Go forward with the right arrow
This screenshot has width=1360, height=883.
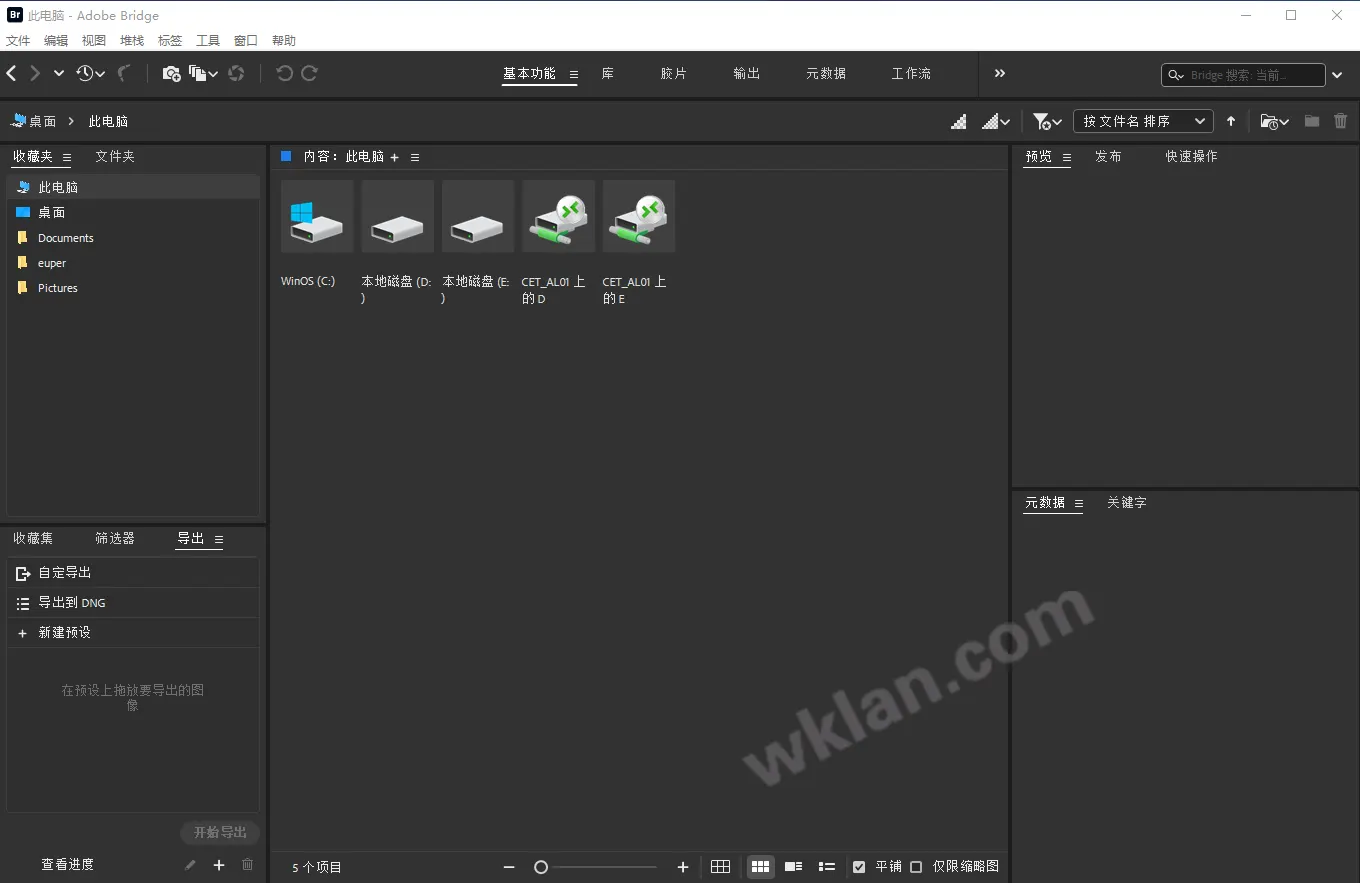pyautogui.click(x=35, y=73)
